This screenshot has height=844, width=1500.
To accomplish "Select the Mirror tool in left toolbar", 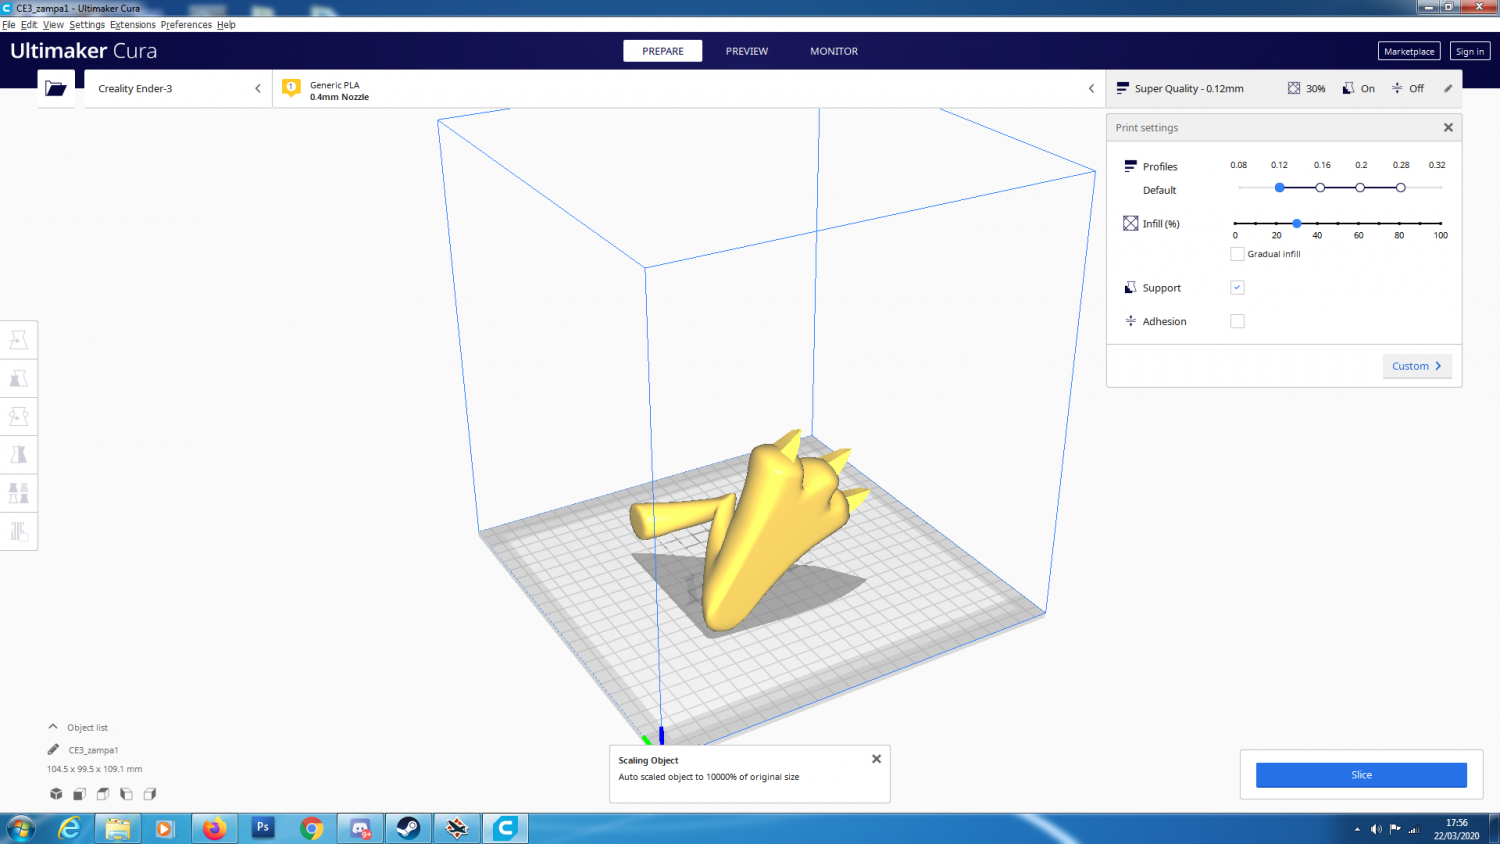I will [x=18, y=455].
